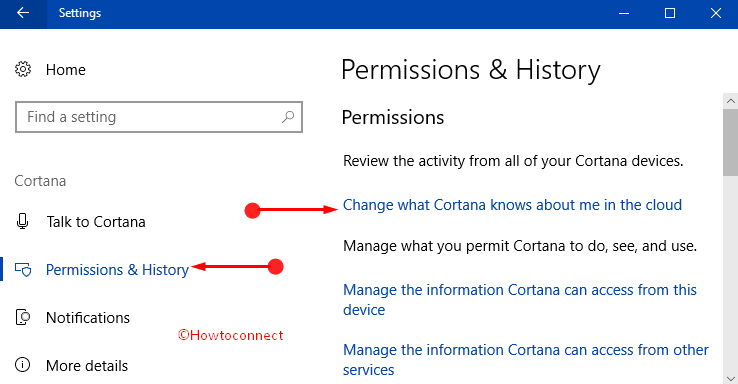
Task: Select Permissions & History sidebar label
Action: coord(117,270)
